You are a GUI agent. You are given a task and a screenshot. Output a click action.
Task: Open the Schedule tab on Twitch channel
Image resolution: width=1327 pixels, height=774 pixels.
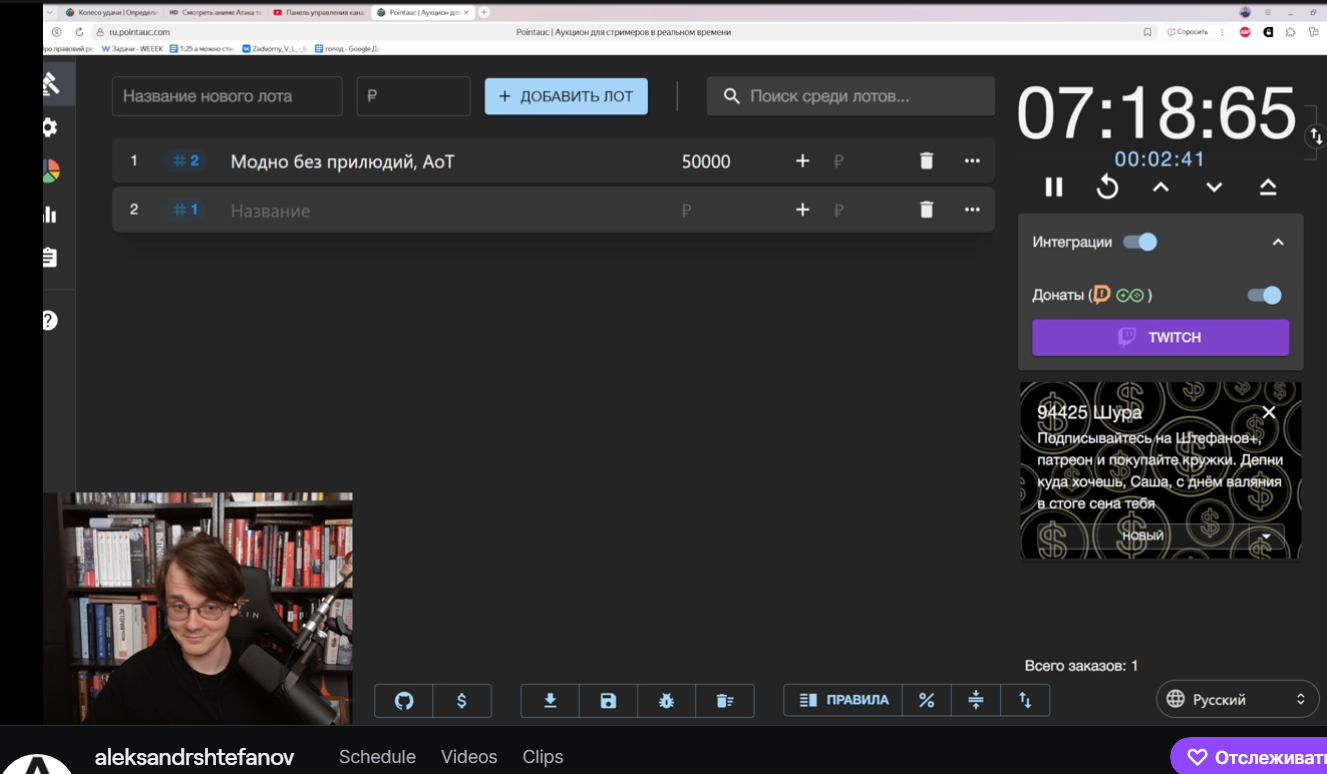pyautogui.click(x=377, y=757)
